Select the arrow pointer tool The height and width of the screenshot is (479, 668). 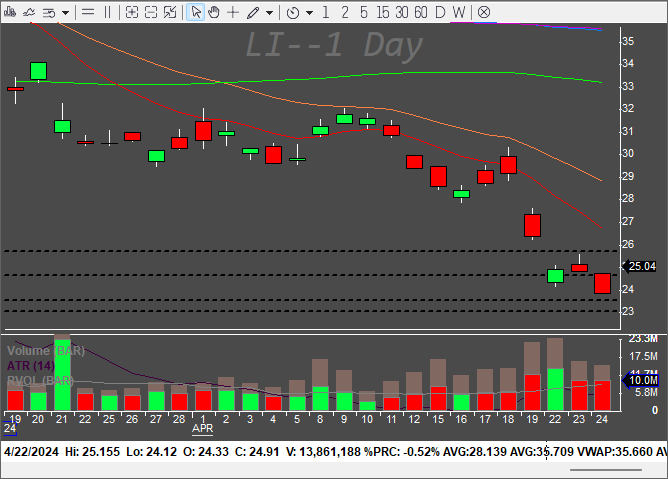196,12
